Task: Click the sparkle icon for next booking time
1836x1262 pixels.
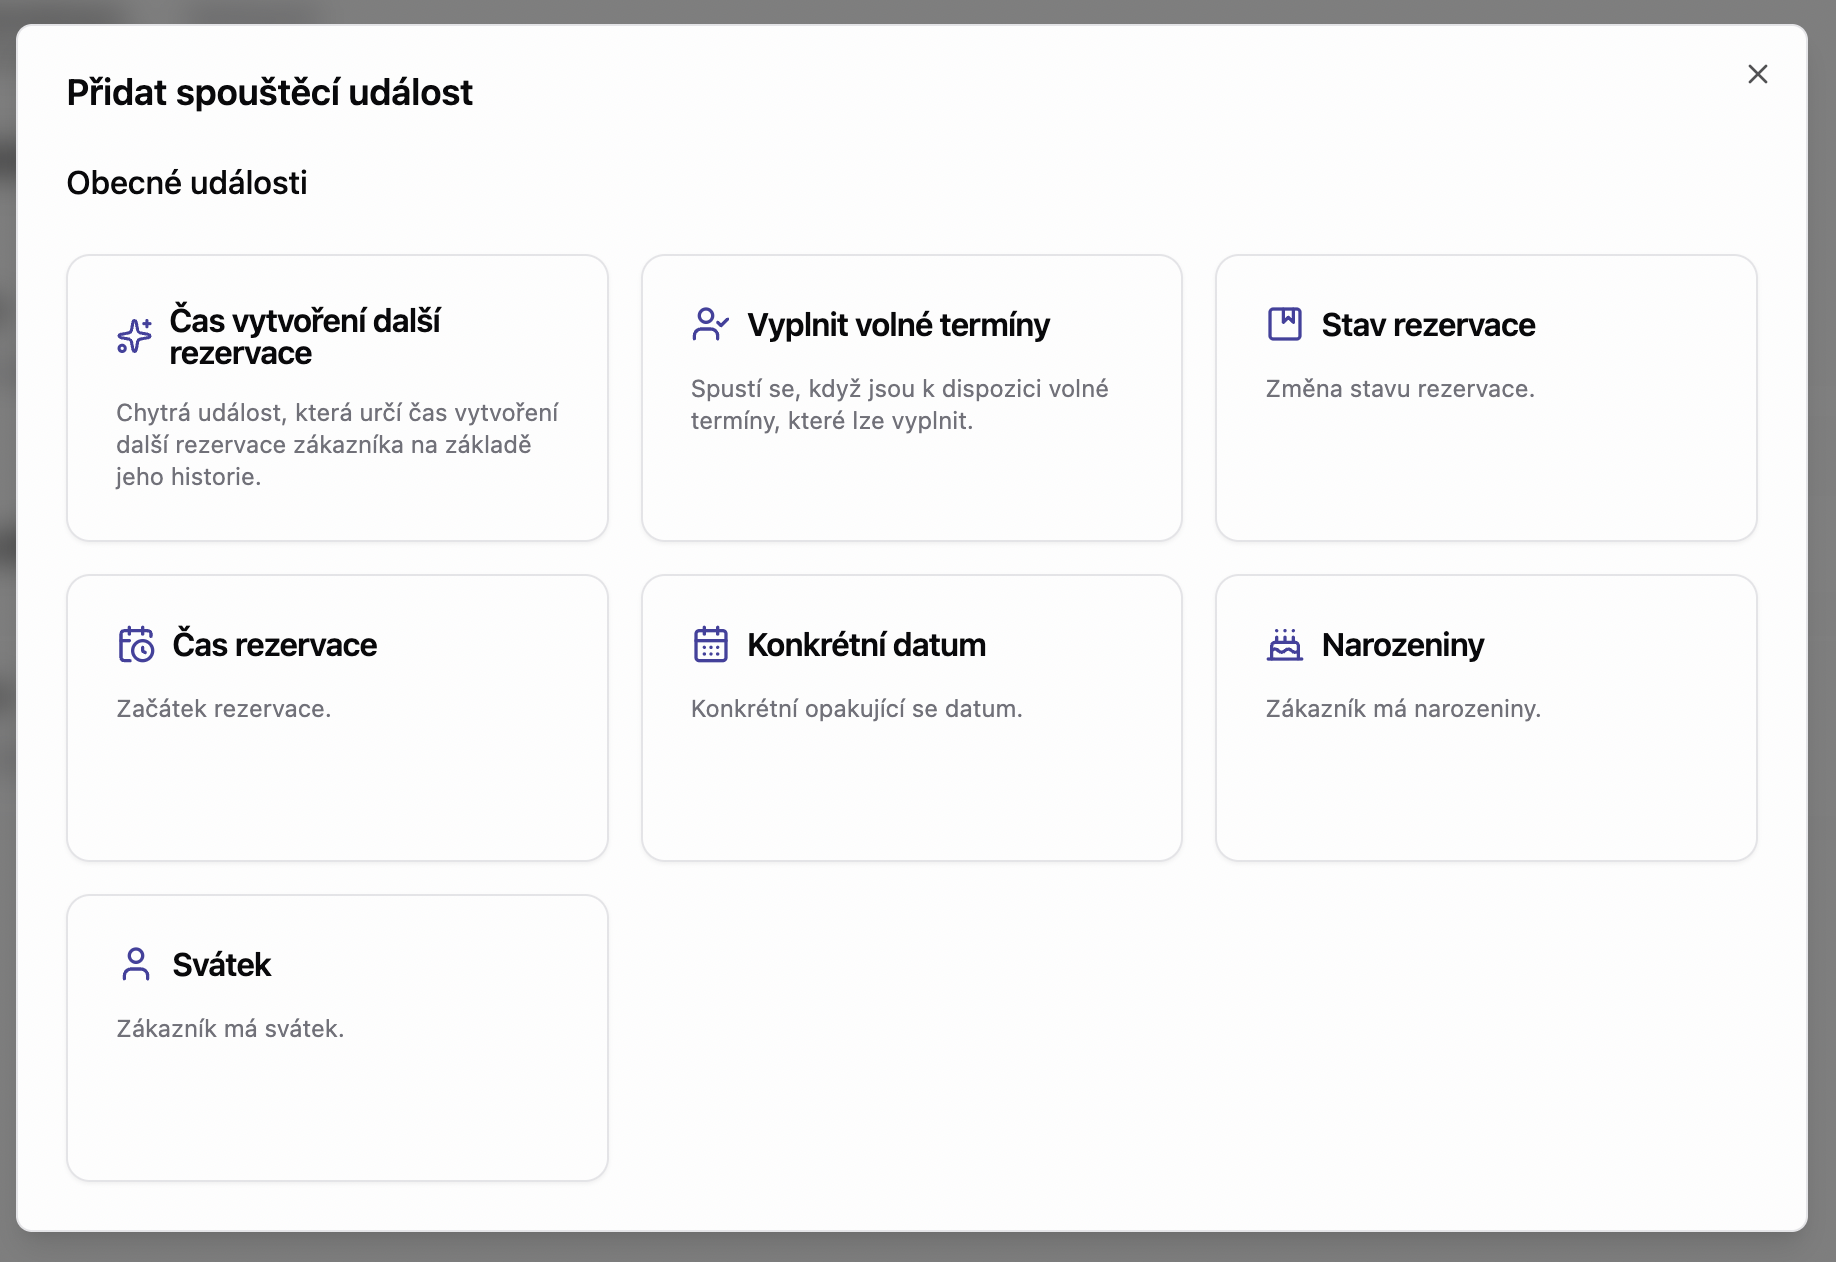Action: (134, 336)
